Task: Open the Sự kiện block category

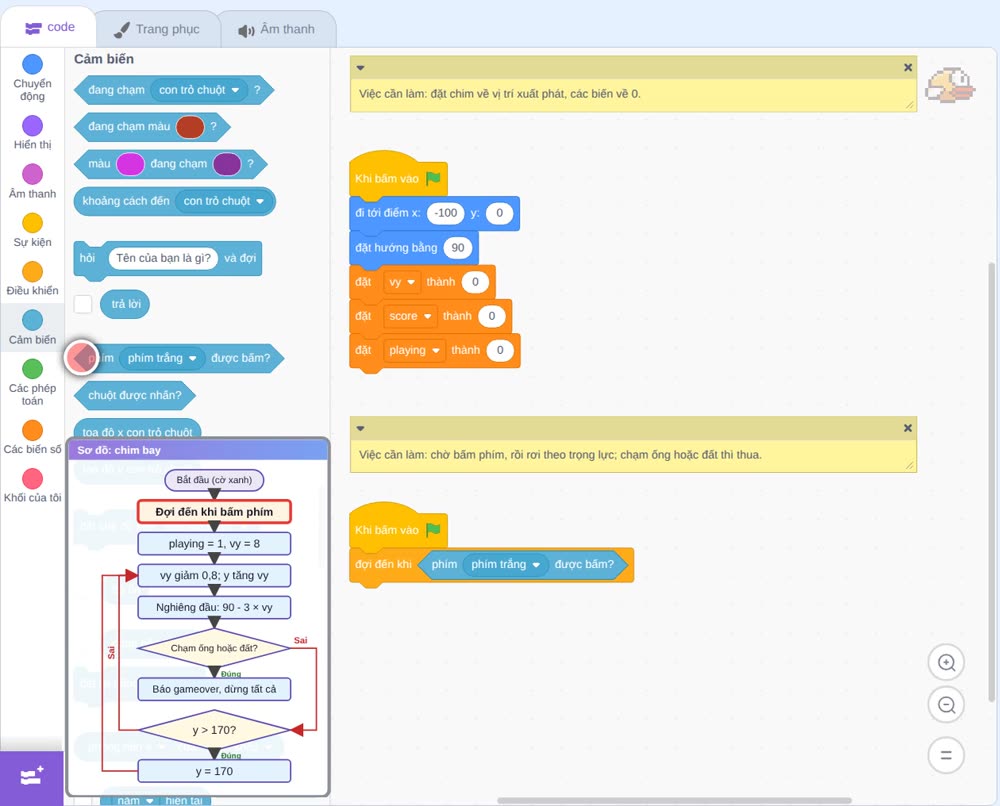Action: [33, 230]
